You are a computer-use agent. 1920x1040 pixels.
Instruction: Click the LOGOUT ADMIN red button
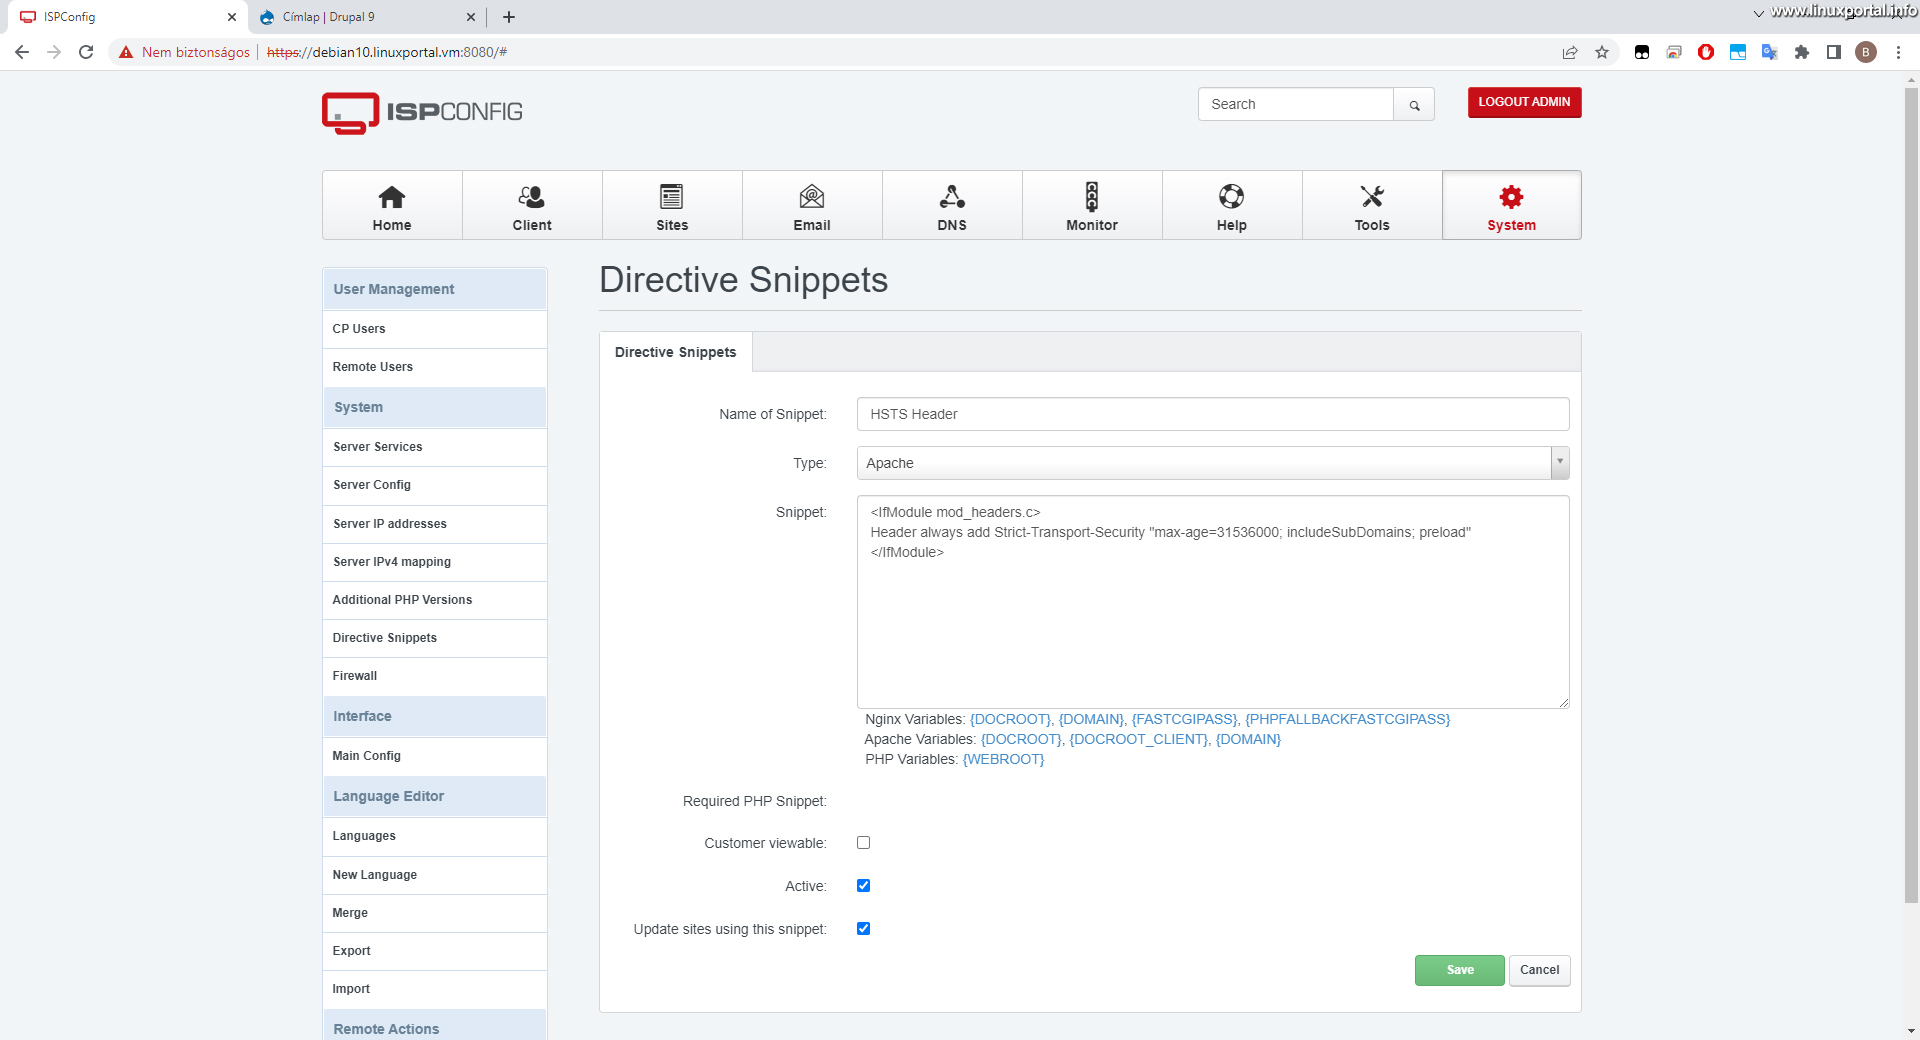pos(1523,102)
